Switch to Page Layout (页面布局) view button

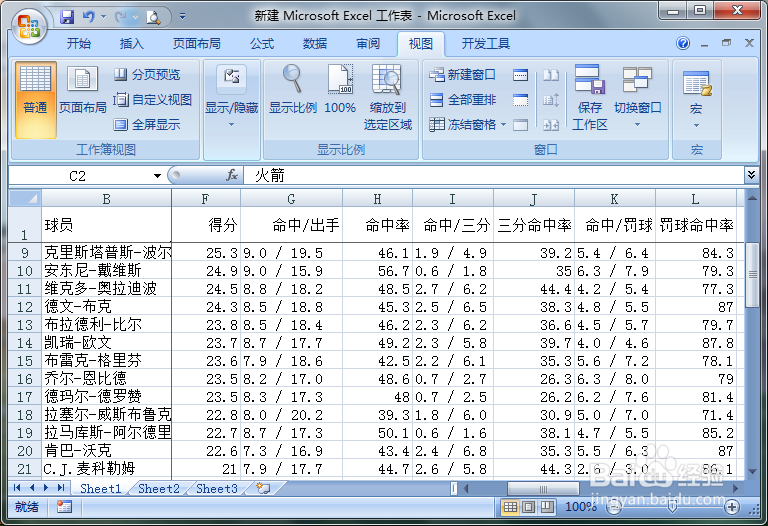click(82, 90)
